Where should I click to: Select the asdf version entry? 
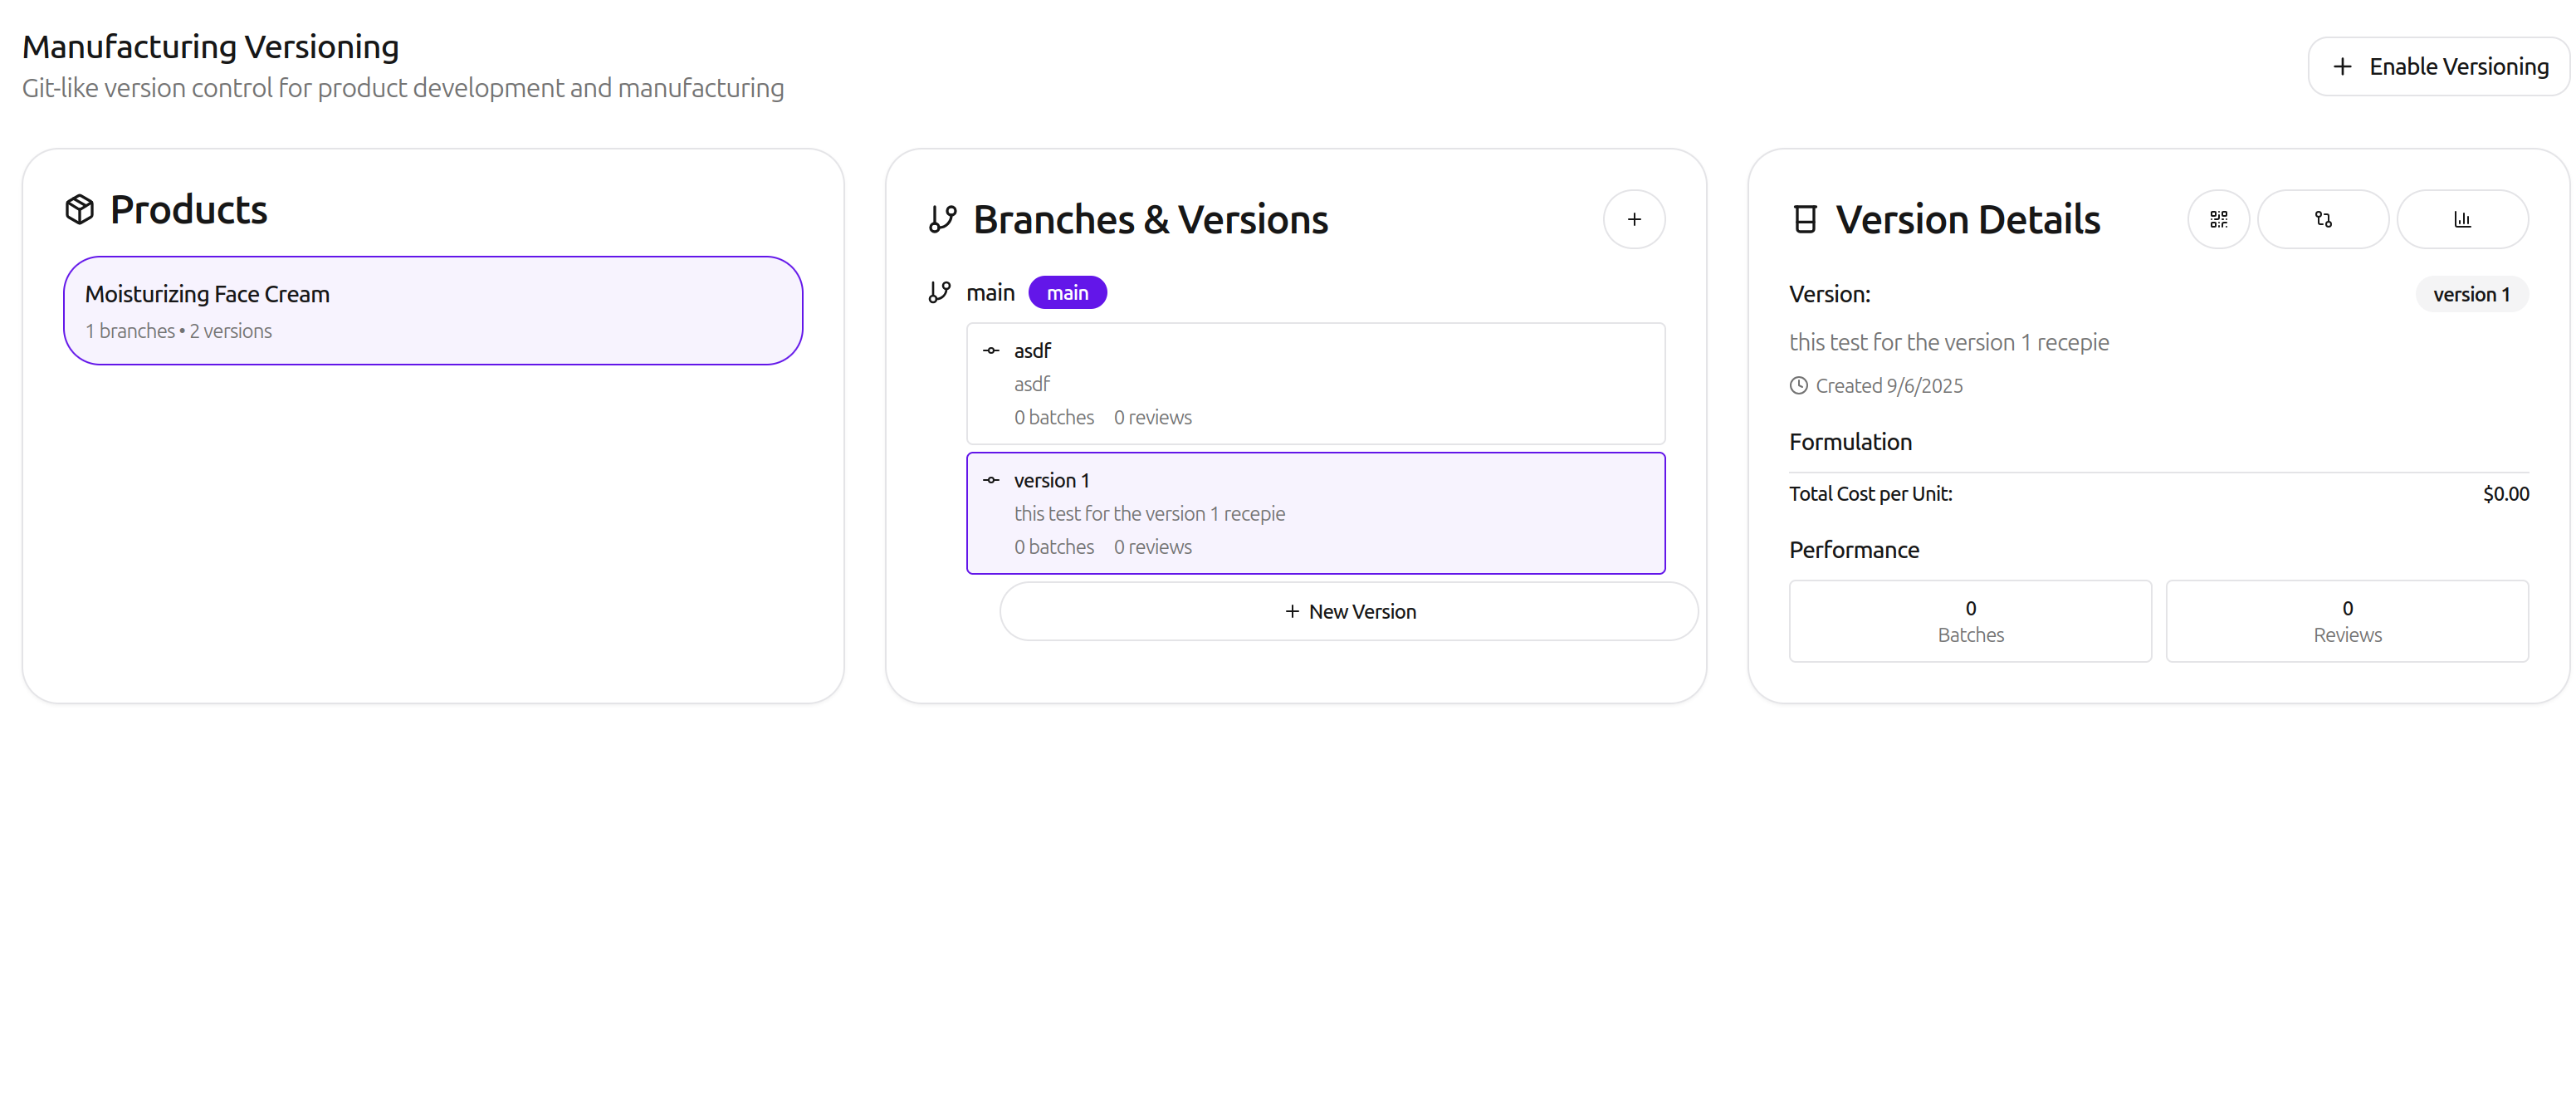pos(1315,383)
